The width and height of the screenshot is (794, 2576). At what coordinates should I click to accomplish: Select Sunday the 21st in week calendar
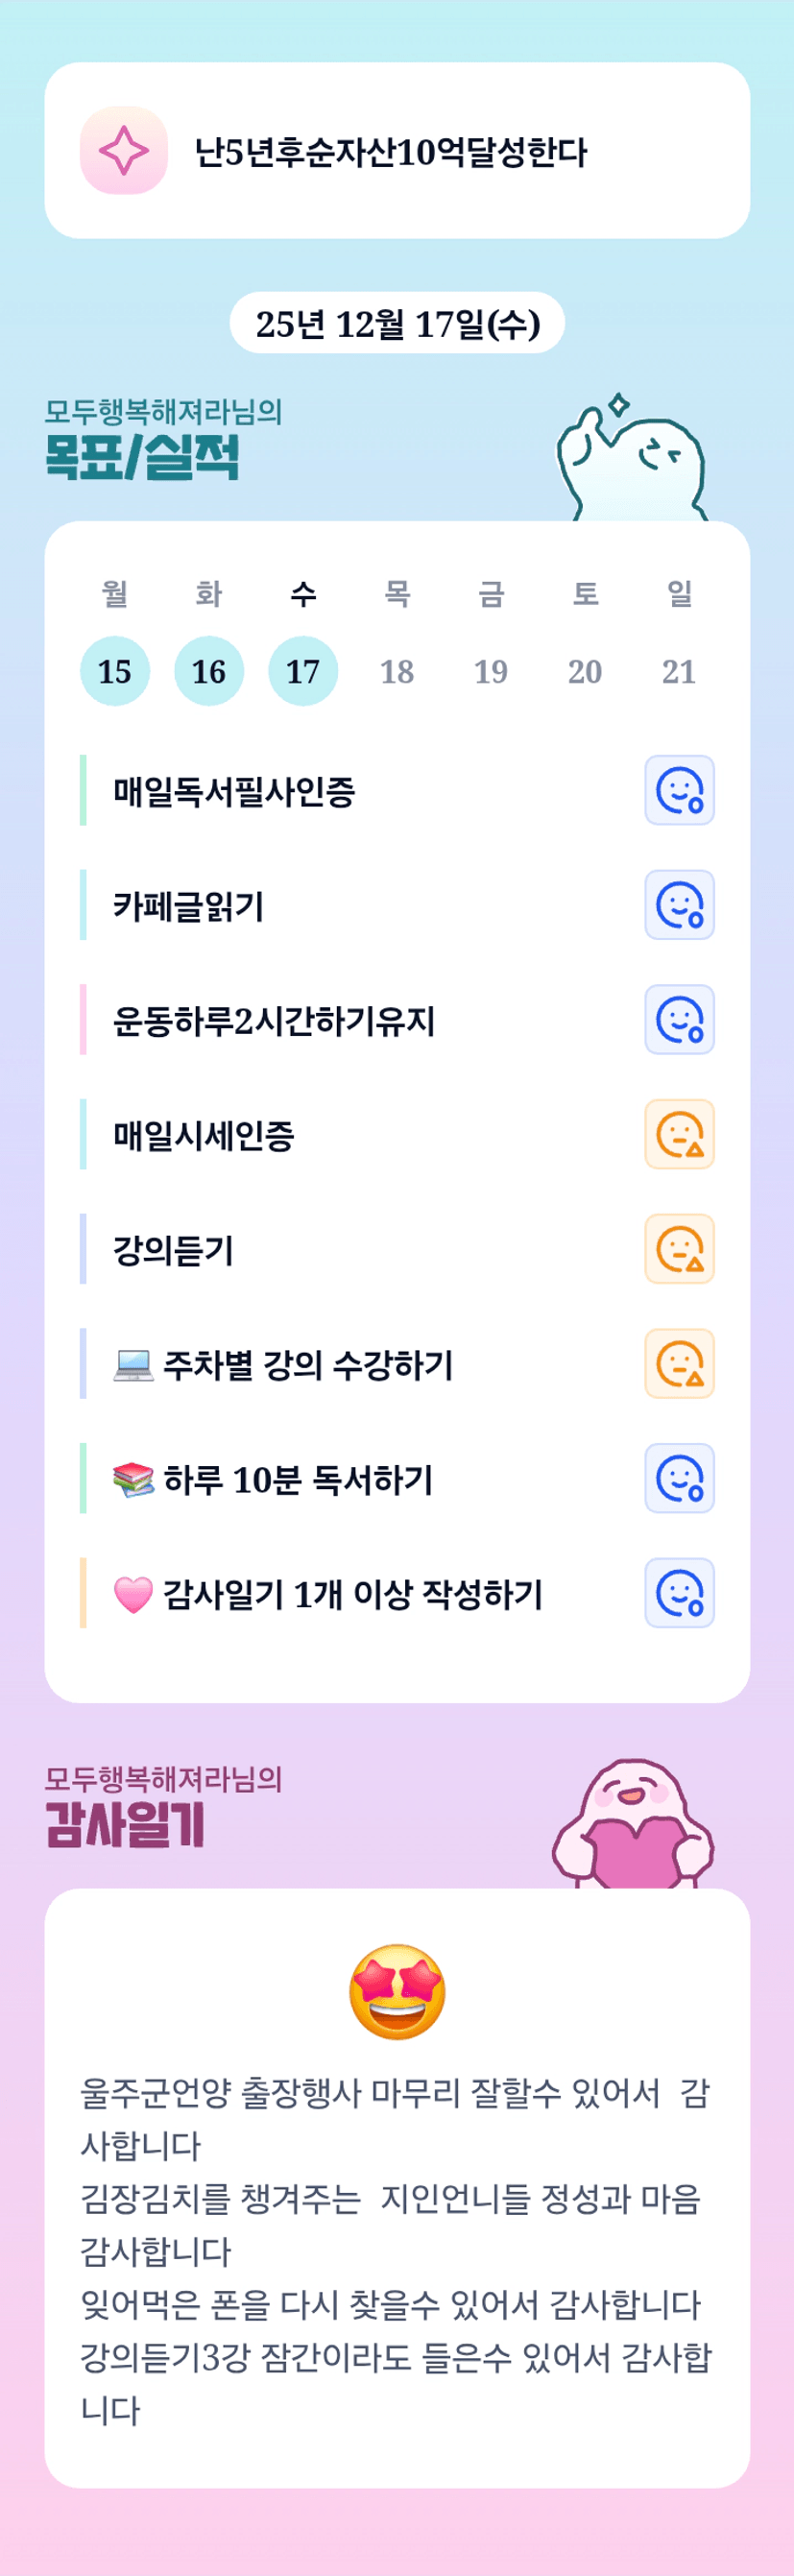click(x=679, y=671)
